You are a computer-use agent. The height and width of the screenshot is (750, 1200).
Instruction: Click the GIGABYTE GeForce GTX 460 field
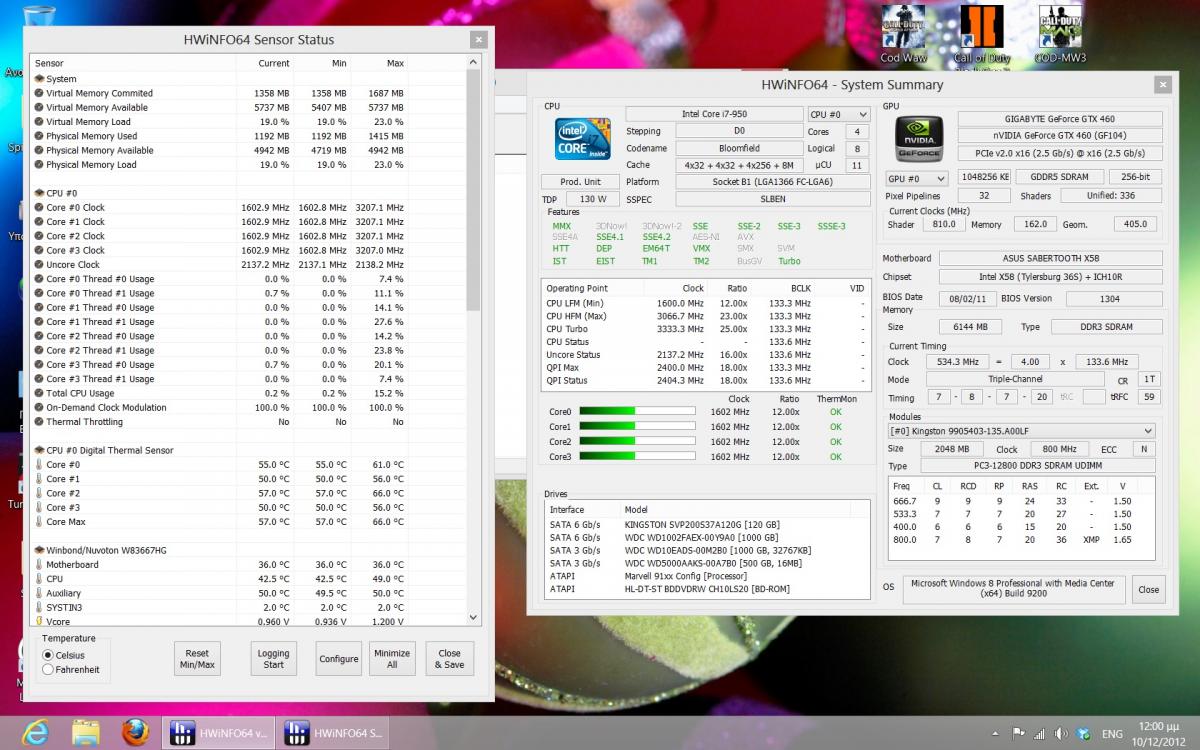point(1060,118)
